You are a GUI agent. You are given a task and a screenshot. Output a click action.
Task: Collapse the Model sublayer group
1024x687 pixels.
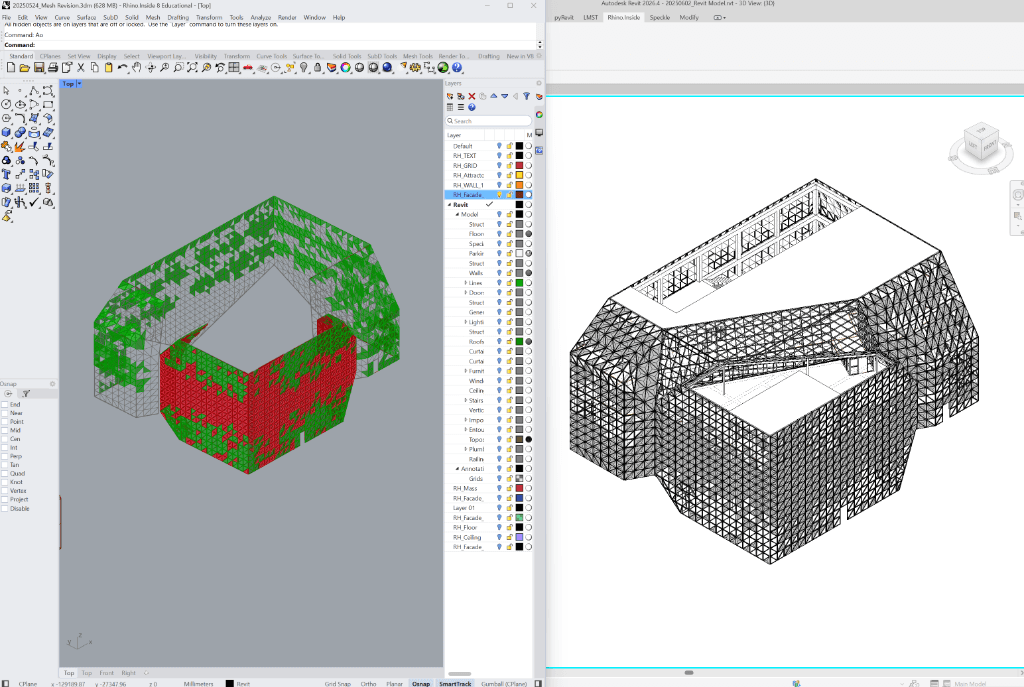coord(457,214)
